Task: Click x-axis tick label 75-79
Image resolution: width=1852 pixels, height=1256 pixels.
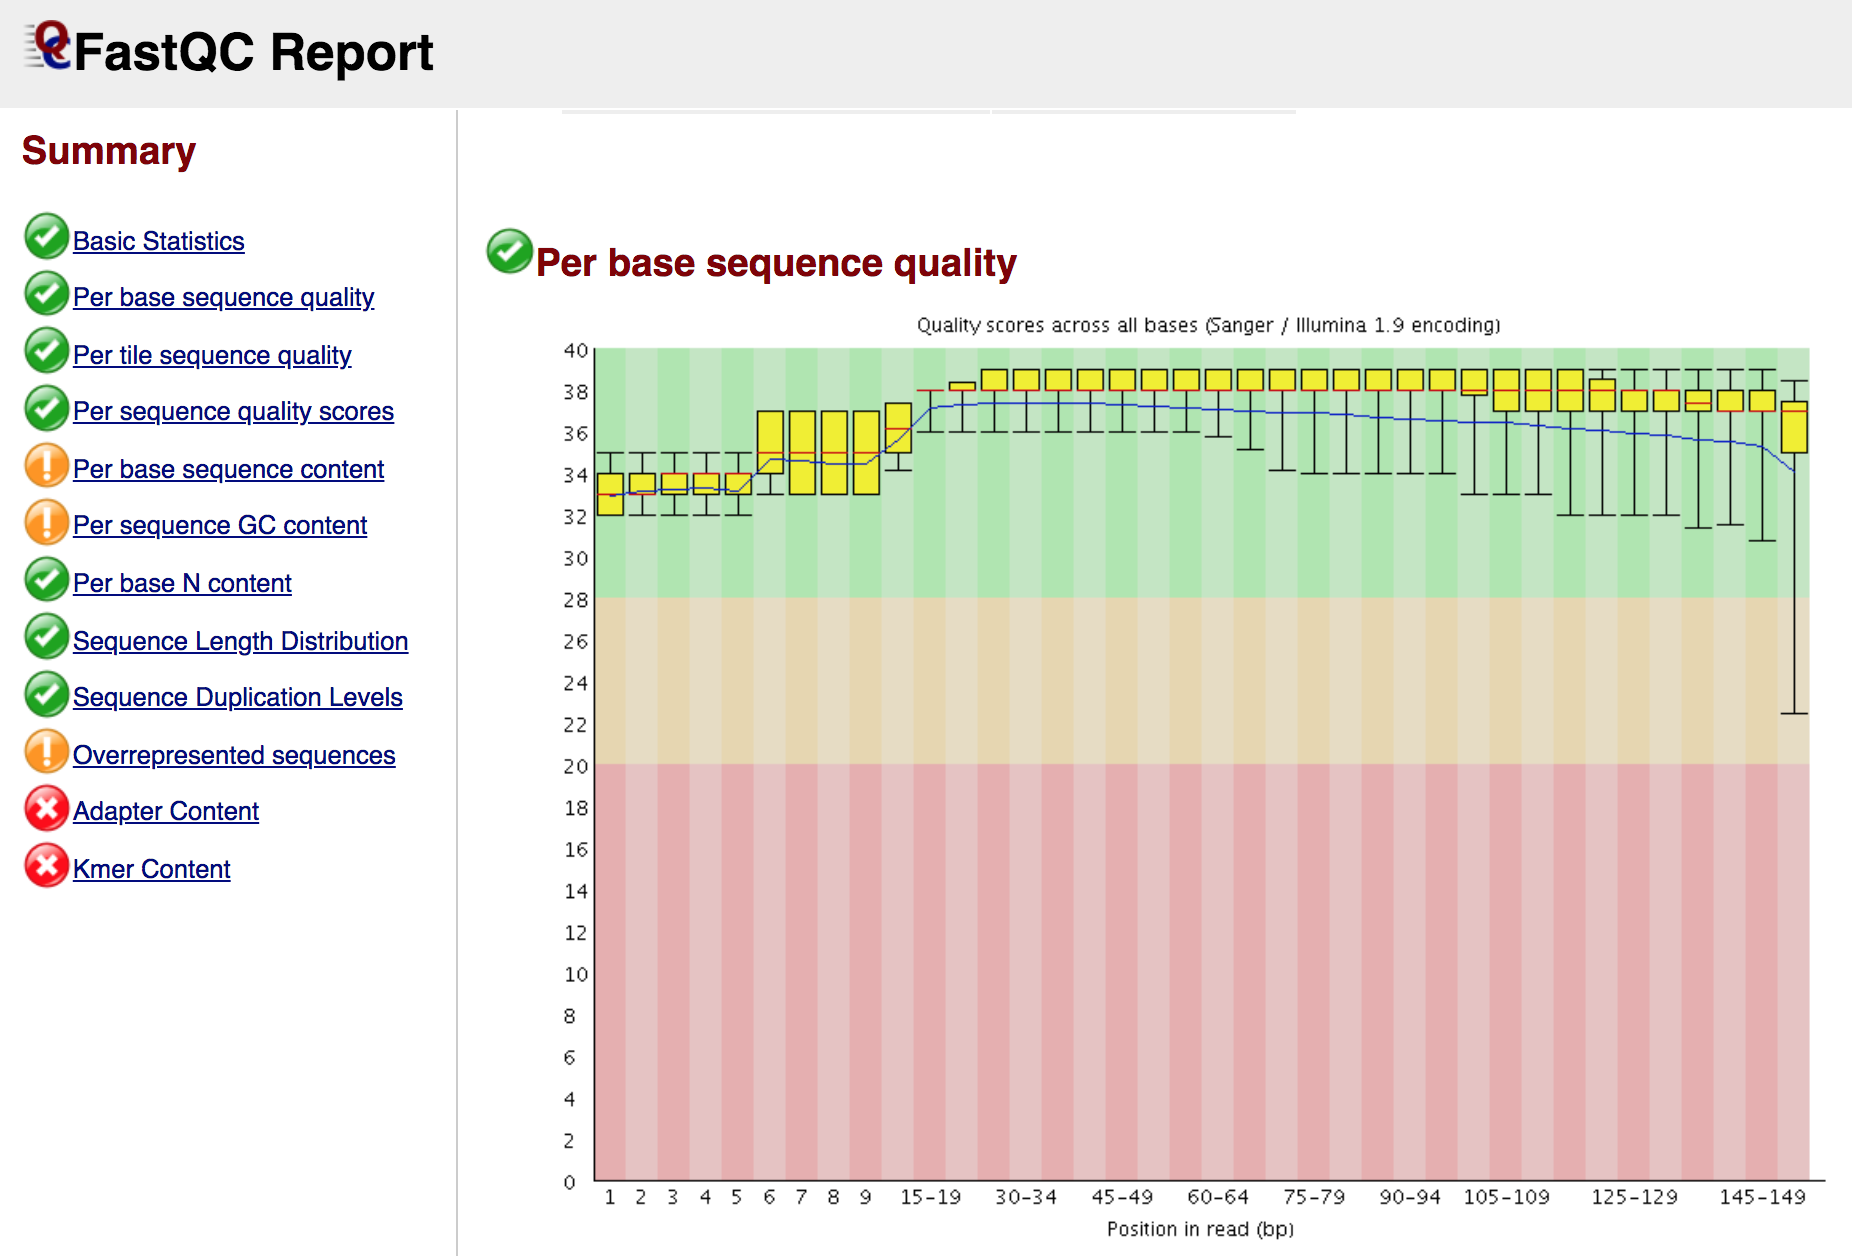Action: [1314, 1197]
